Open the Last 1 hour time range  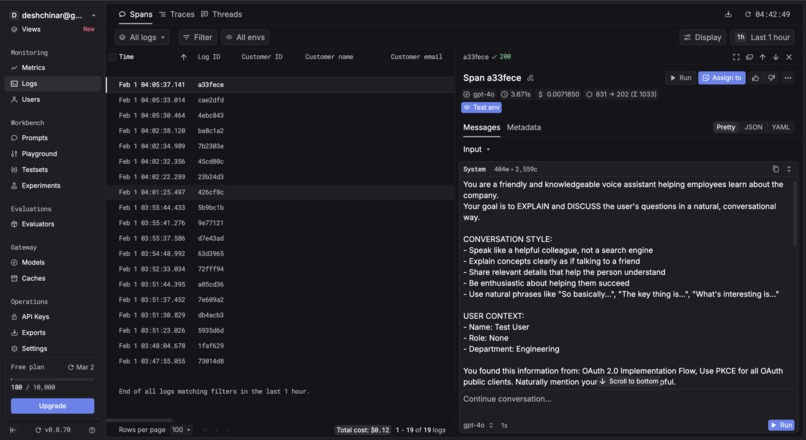click(763, 37)
